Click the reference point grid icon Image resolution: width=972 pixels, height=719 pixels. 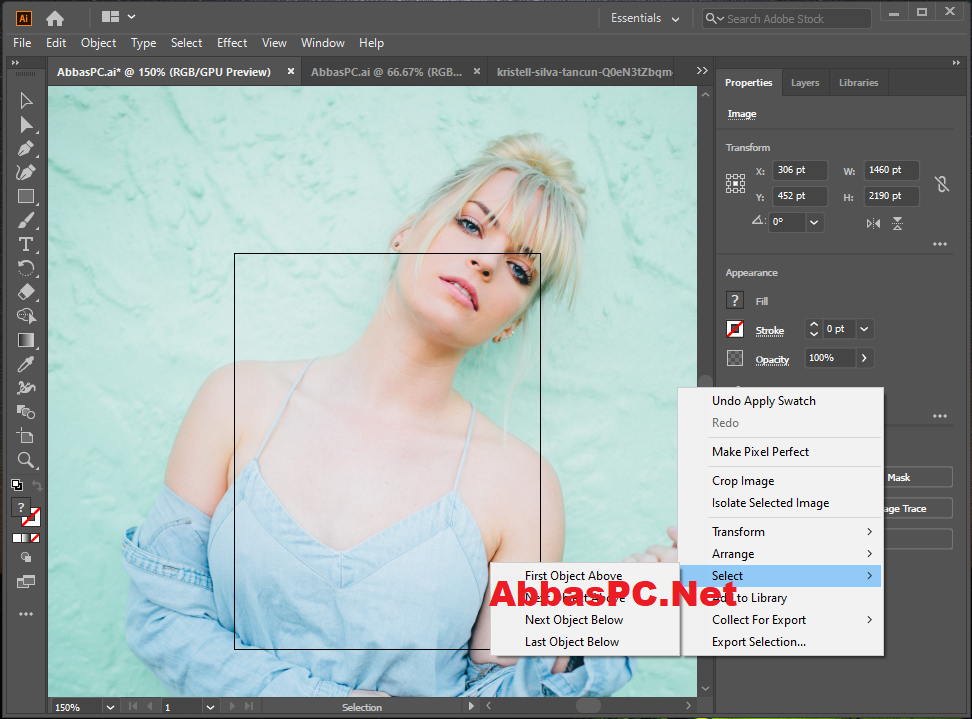[735, 183]
